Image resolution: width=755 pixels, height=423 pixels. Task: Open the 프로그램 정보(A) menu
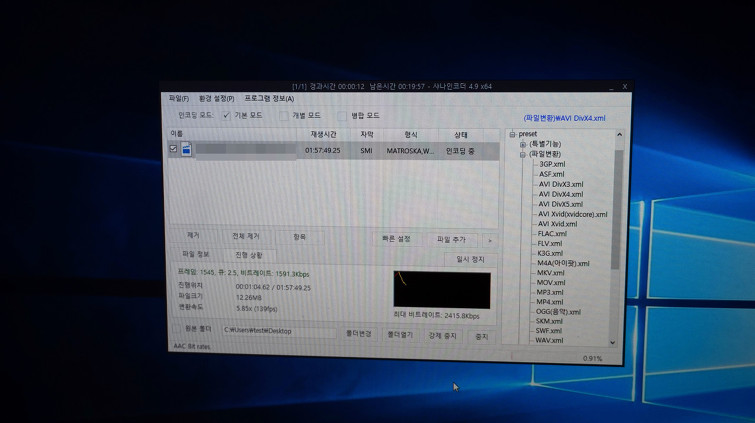[x=269, y=99]
